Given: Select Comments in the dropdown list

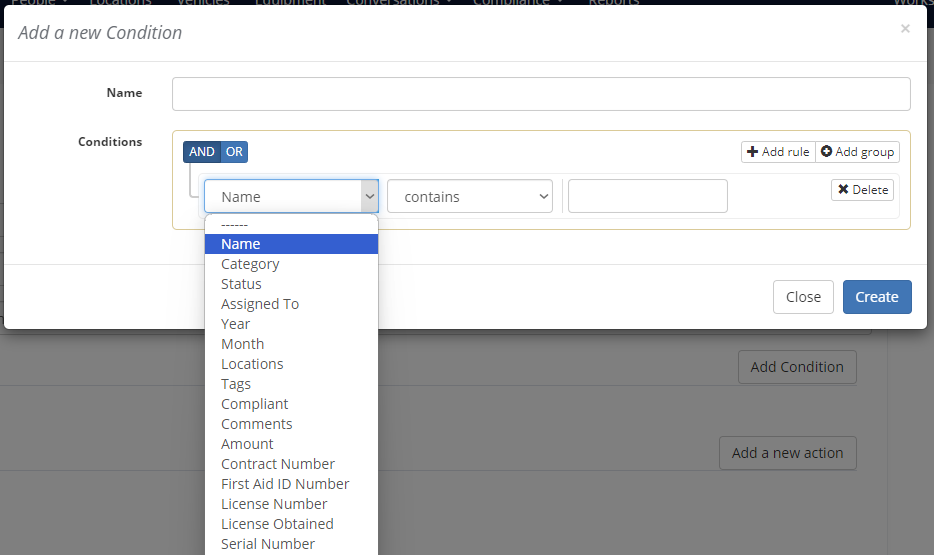Looking at the screenshot, I should (291, 424).
